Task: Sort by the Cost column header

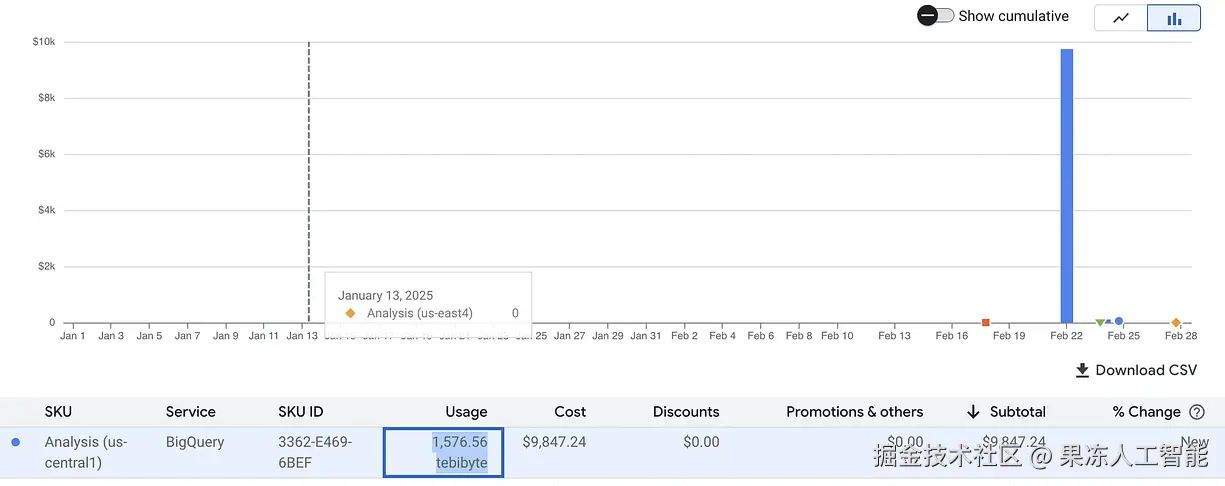Action: click(x=570, y=412)
